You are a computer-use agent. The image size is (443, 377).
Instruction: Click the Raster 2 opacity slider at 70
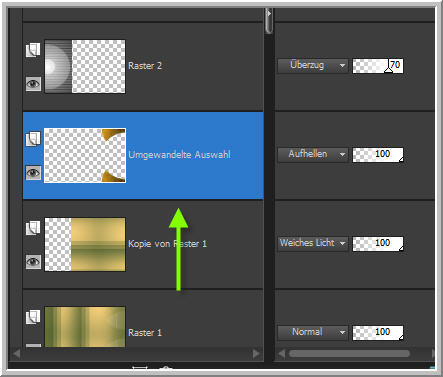[x=378, y=66]
